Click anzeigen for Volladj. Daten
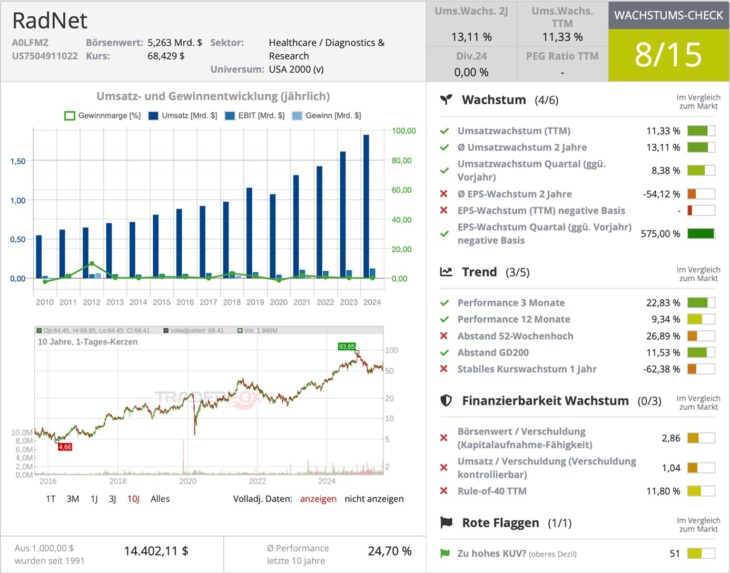The image size is (730, 573). tap(318, 499)
